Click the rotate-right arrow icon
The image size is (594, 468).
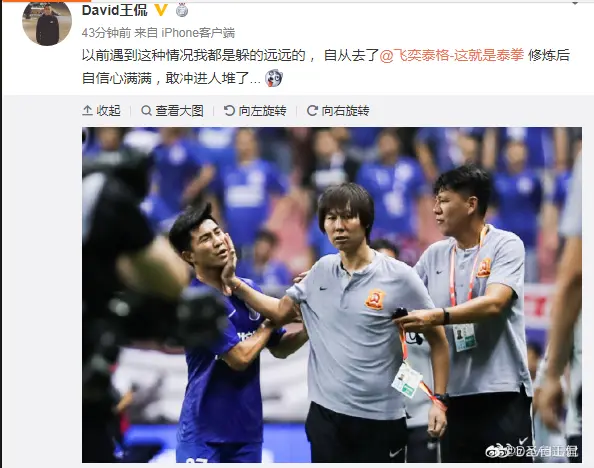[312, 111]
